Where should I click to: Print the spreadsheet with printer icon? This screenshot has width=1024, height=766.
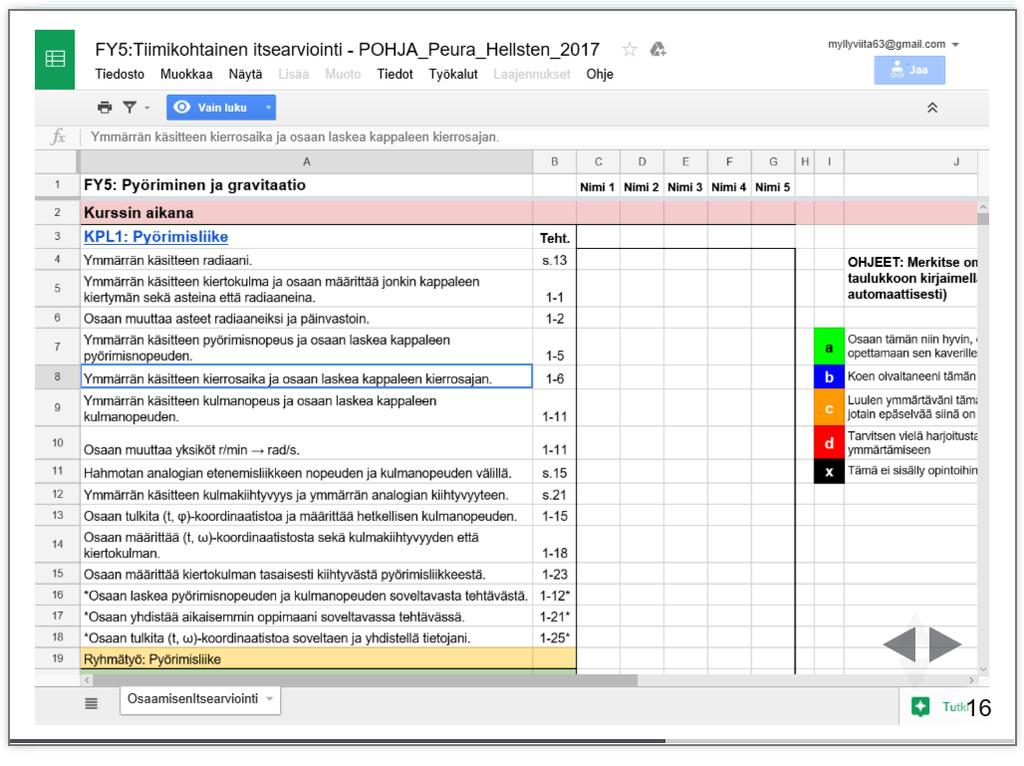pyautogui.click(x=104, y=107)
